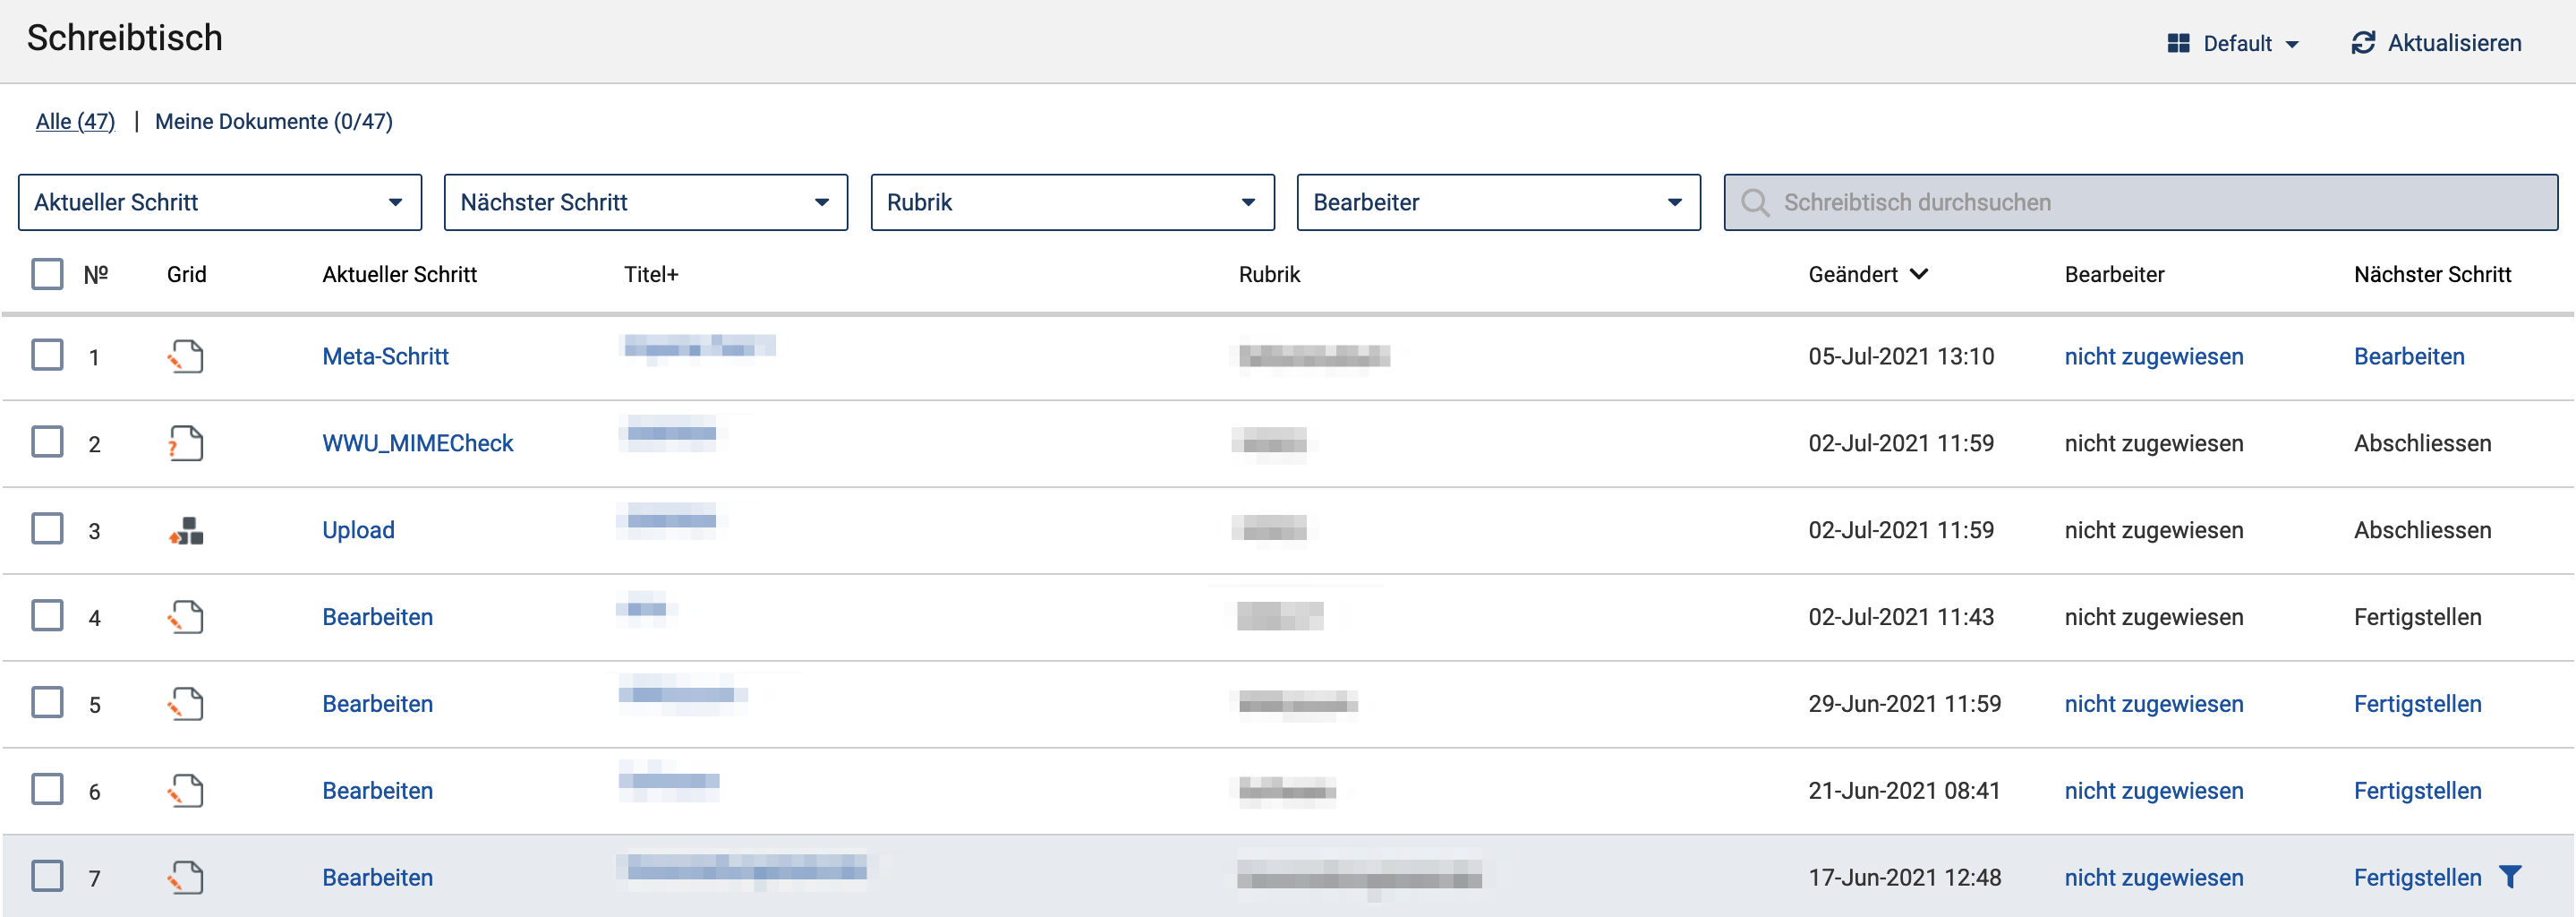
Task: Switch to the Alle (47) tab
Action: tap(75, 121)
